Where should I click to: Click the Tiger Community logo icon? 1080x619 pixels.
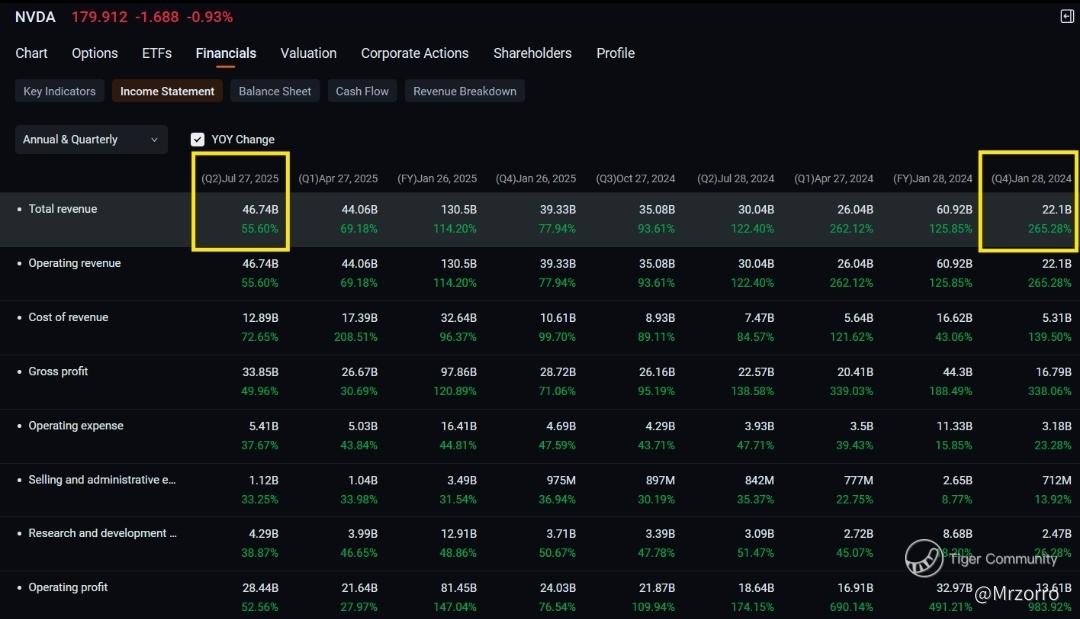coord(924,558)
